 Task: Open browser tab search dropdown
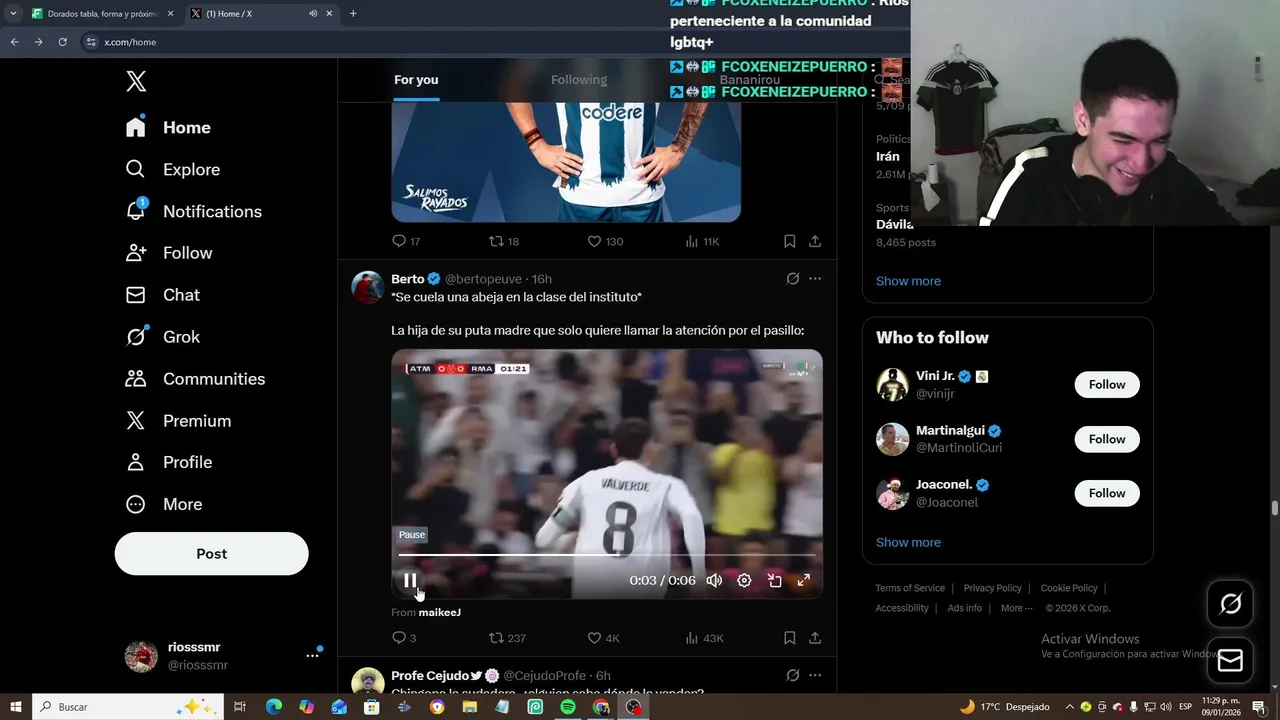click(13, 14)
